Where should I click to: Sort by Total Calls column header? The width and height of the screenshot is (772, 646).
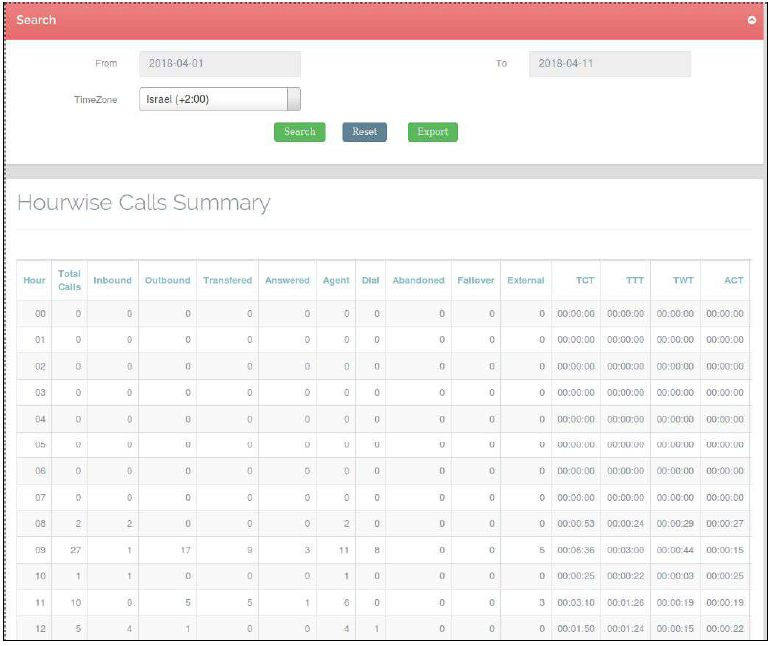(x=69, y=280)
